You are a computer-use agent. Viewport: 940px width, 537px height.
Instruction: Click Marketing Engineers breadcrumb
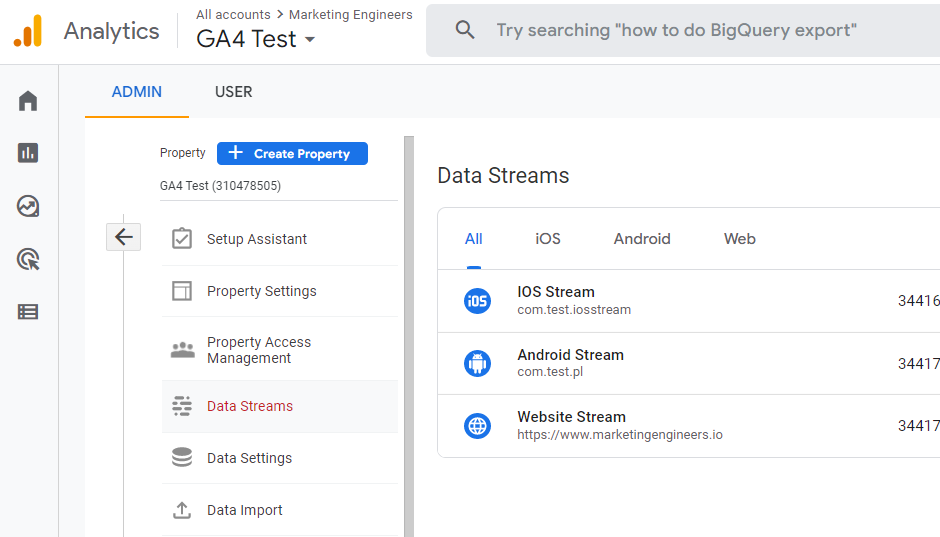(351, 14)
